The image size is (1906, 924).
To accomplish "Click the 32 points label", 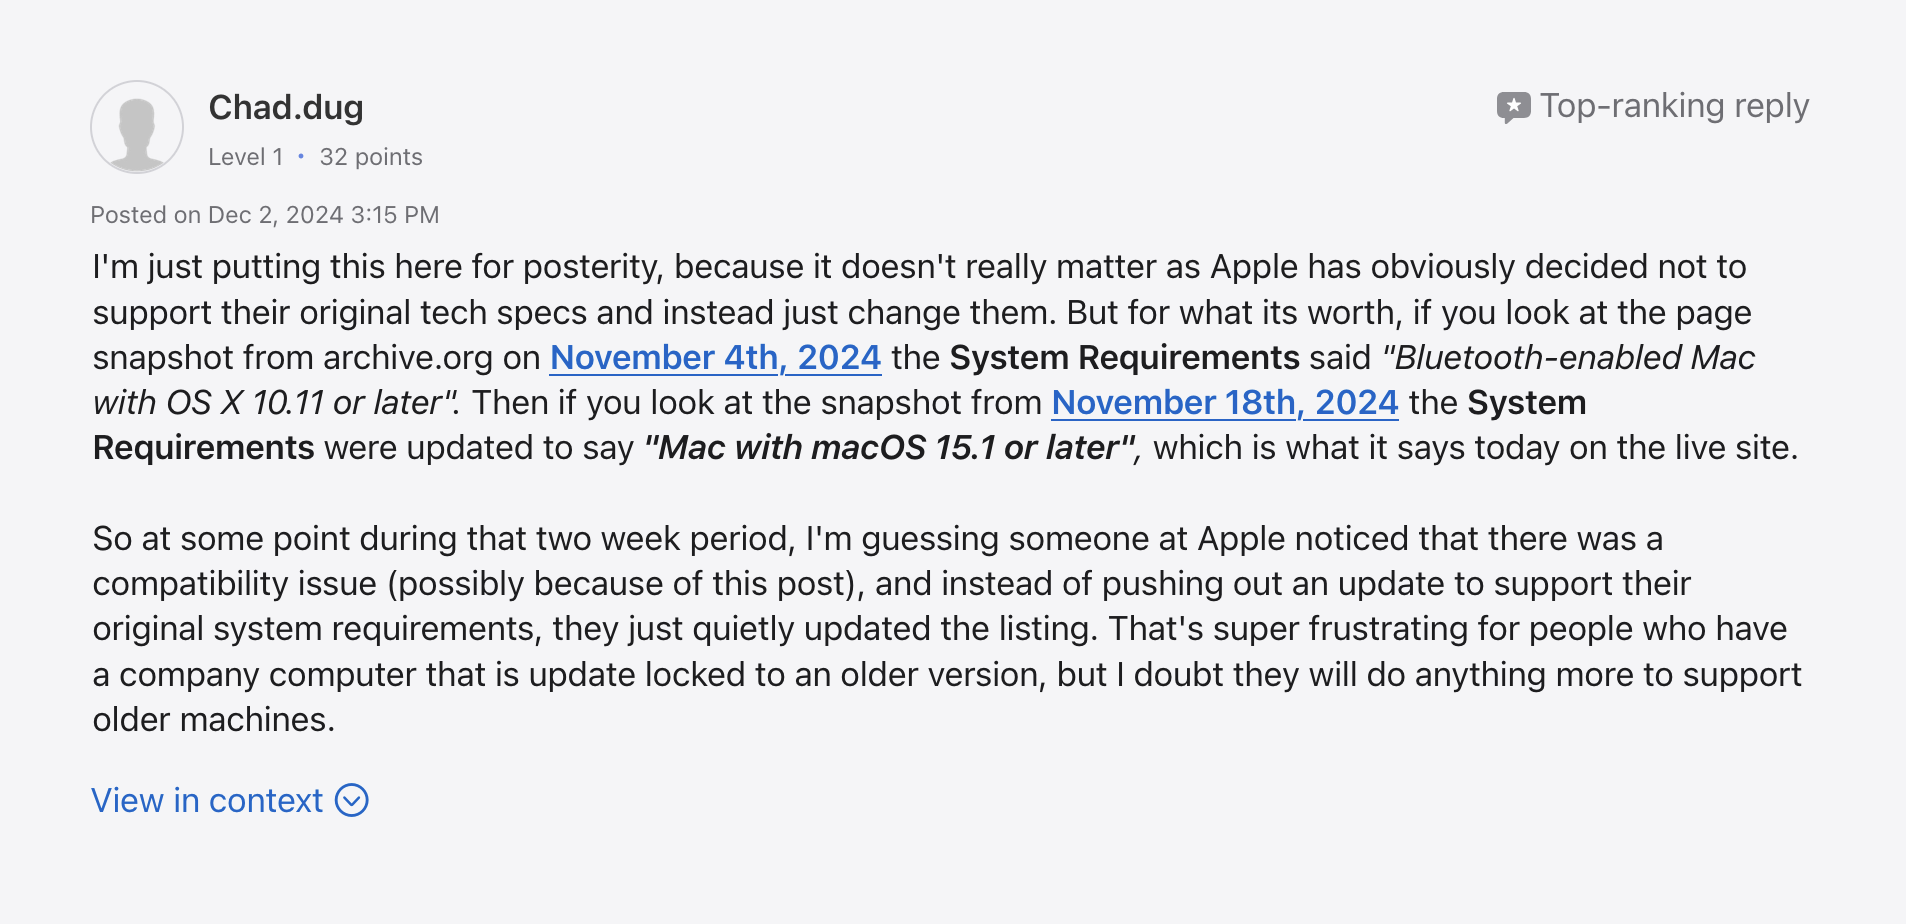I will pos(371,157).
